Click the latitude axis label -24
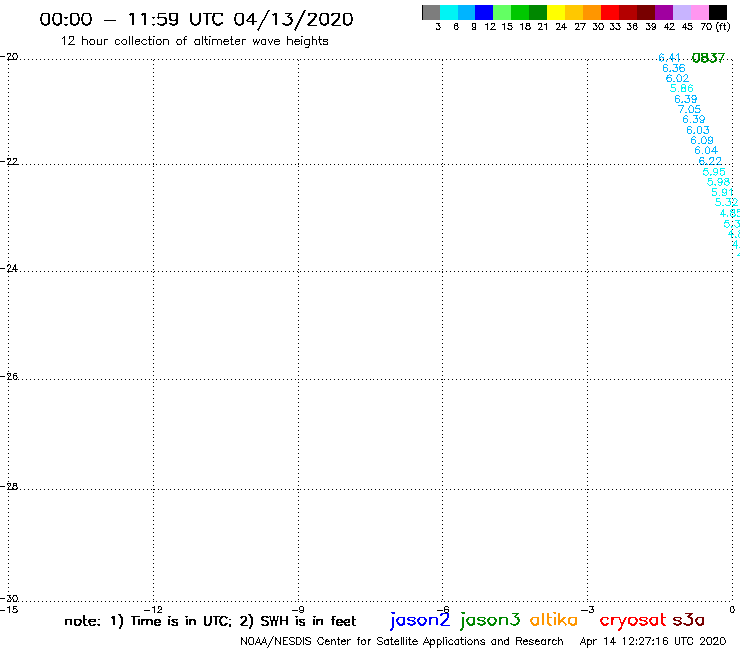The width and height of the screenshot is (740, 650). 9,268
